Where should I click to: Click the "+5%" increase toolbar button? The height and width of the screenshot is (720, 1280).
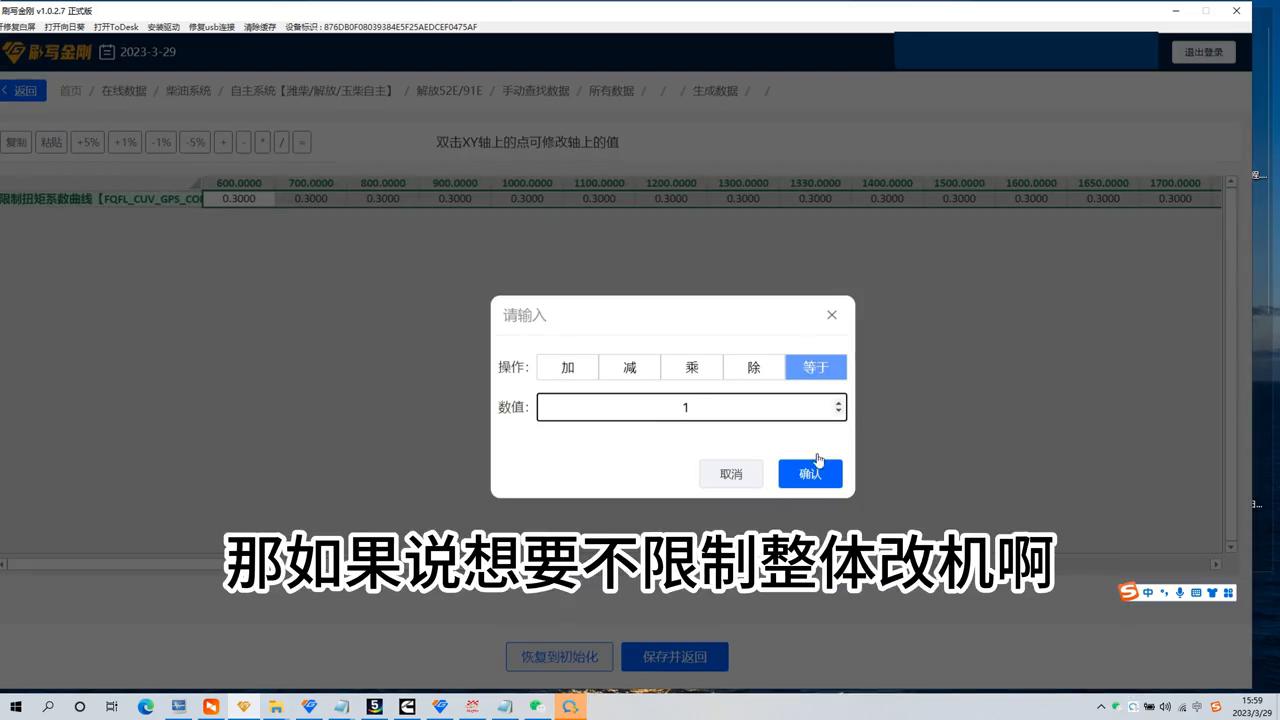(88, 142)
